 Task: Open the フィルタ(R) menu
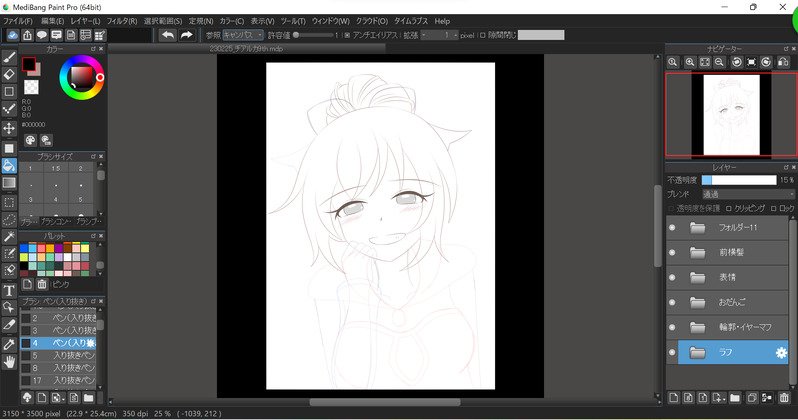(x=122, y=21)
